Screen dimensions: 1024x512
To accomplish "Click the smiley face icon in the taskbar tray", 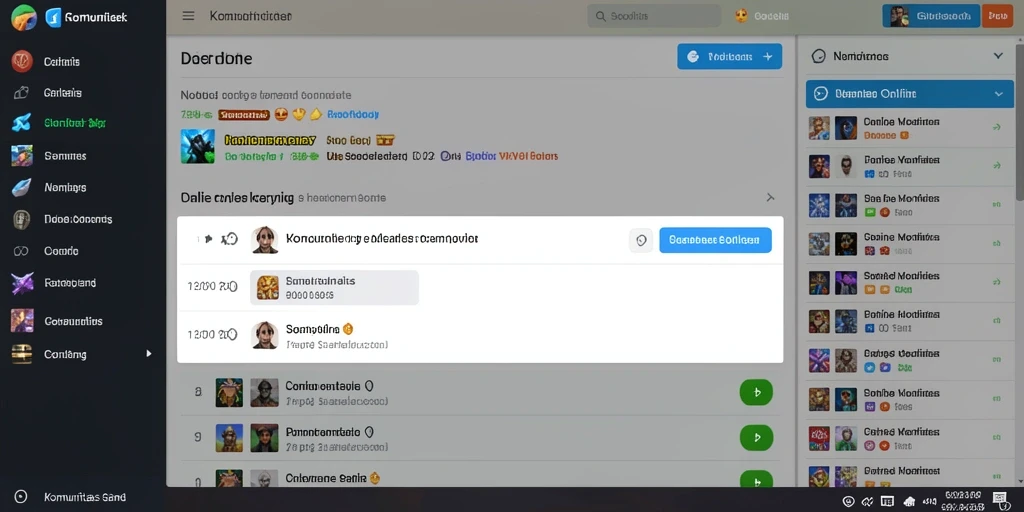I will click(x=848, y=502).
